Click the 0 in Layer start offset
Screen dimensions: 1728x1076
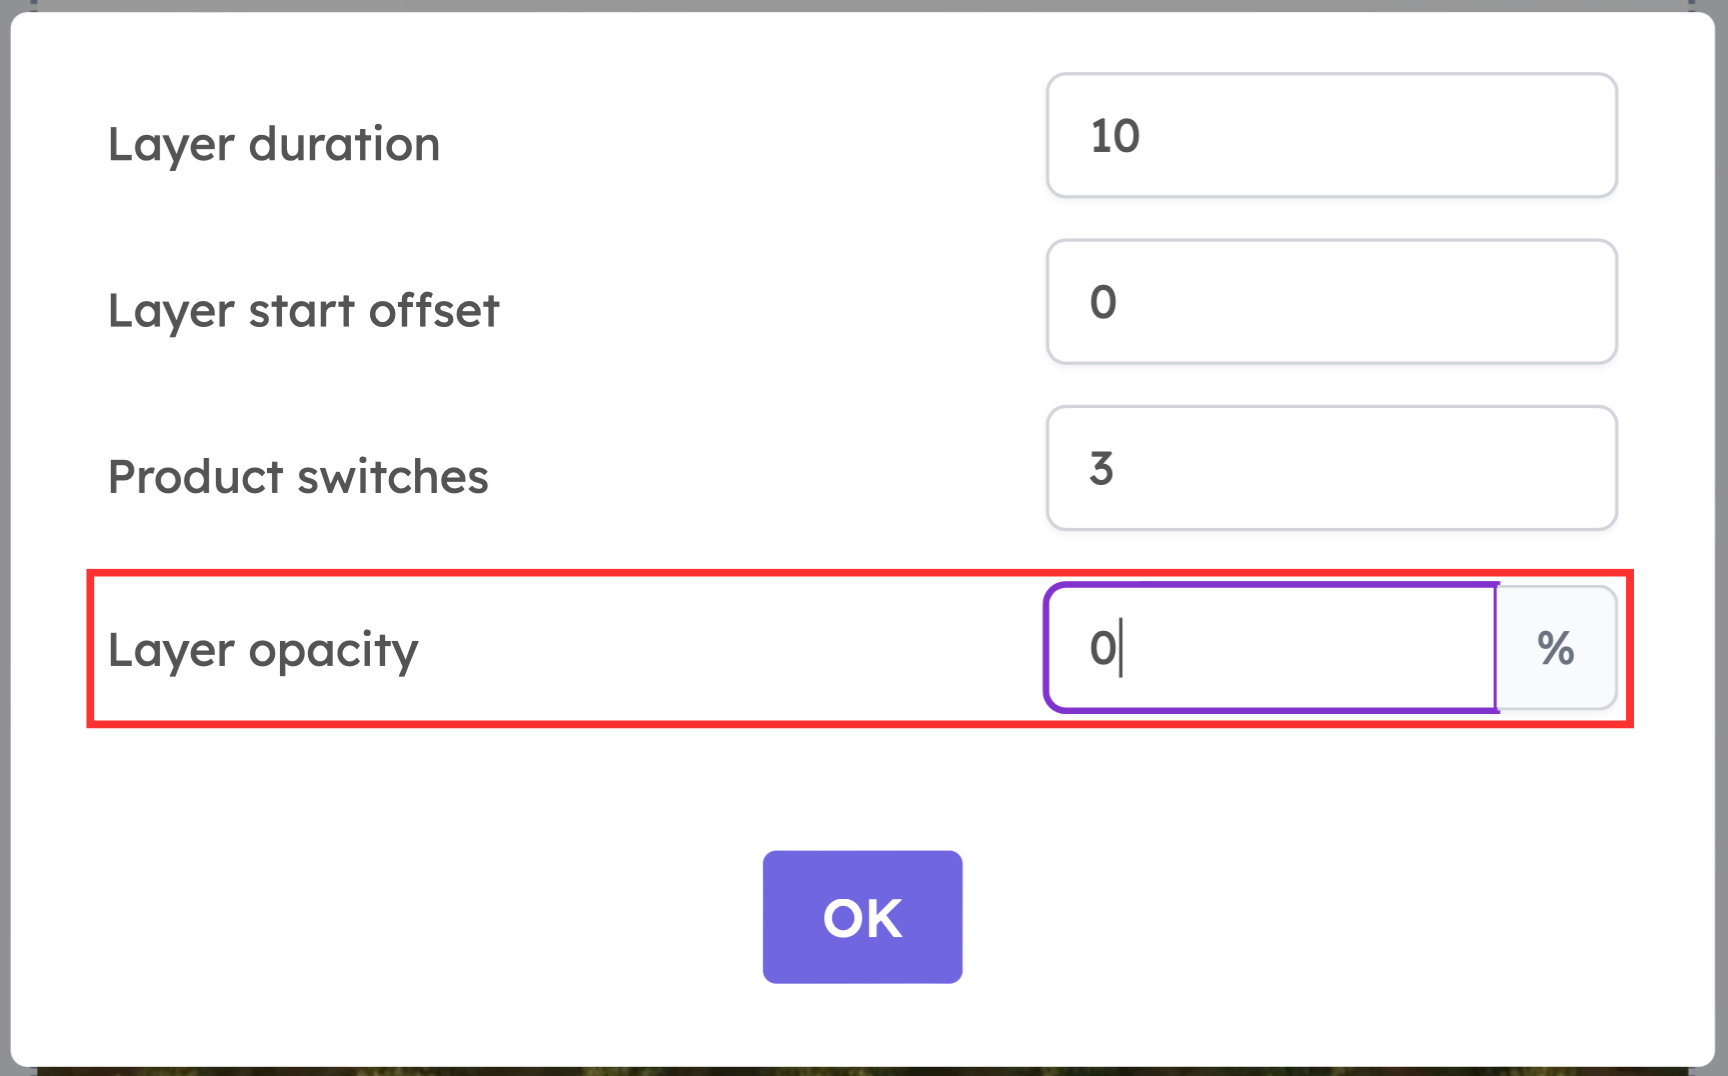(x=1103, y=302)
